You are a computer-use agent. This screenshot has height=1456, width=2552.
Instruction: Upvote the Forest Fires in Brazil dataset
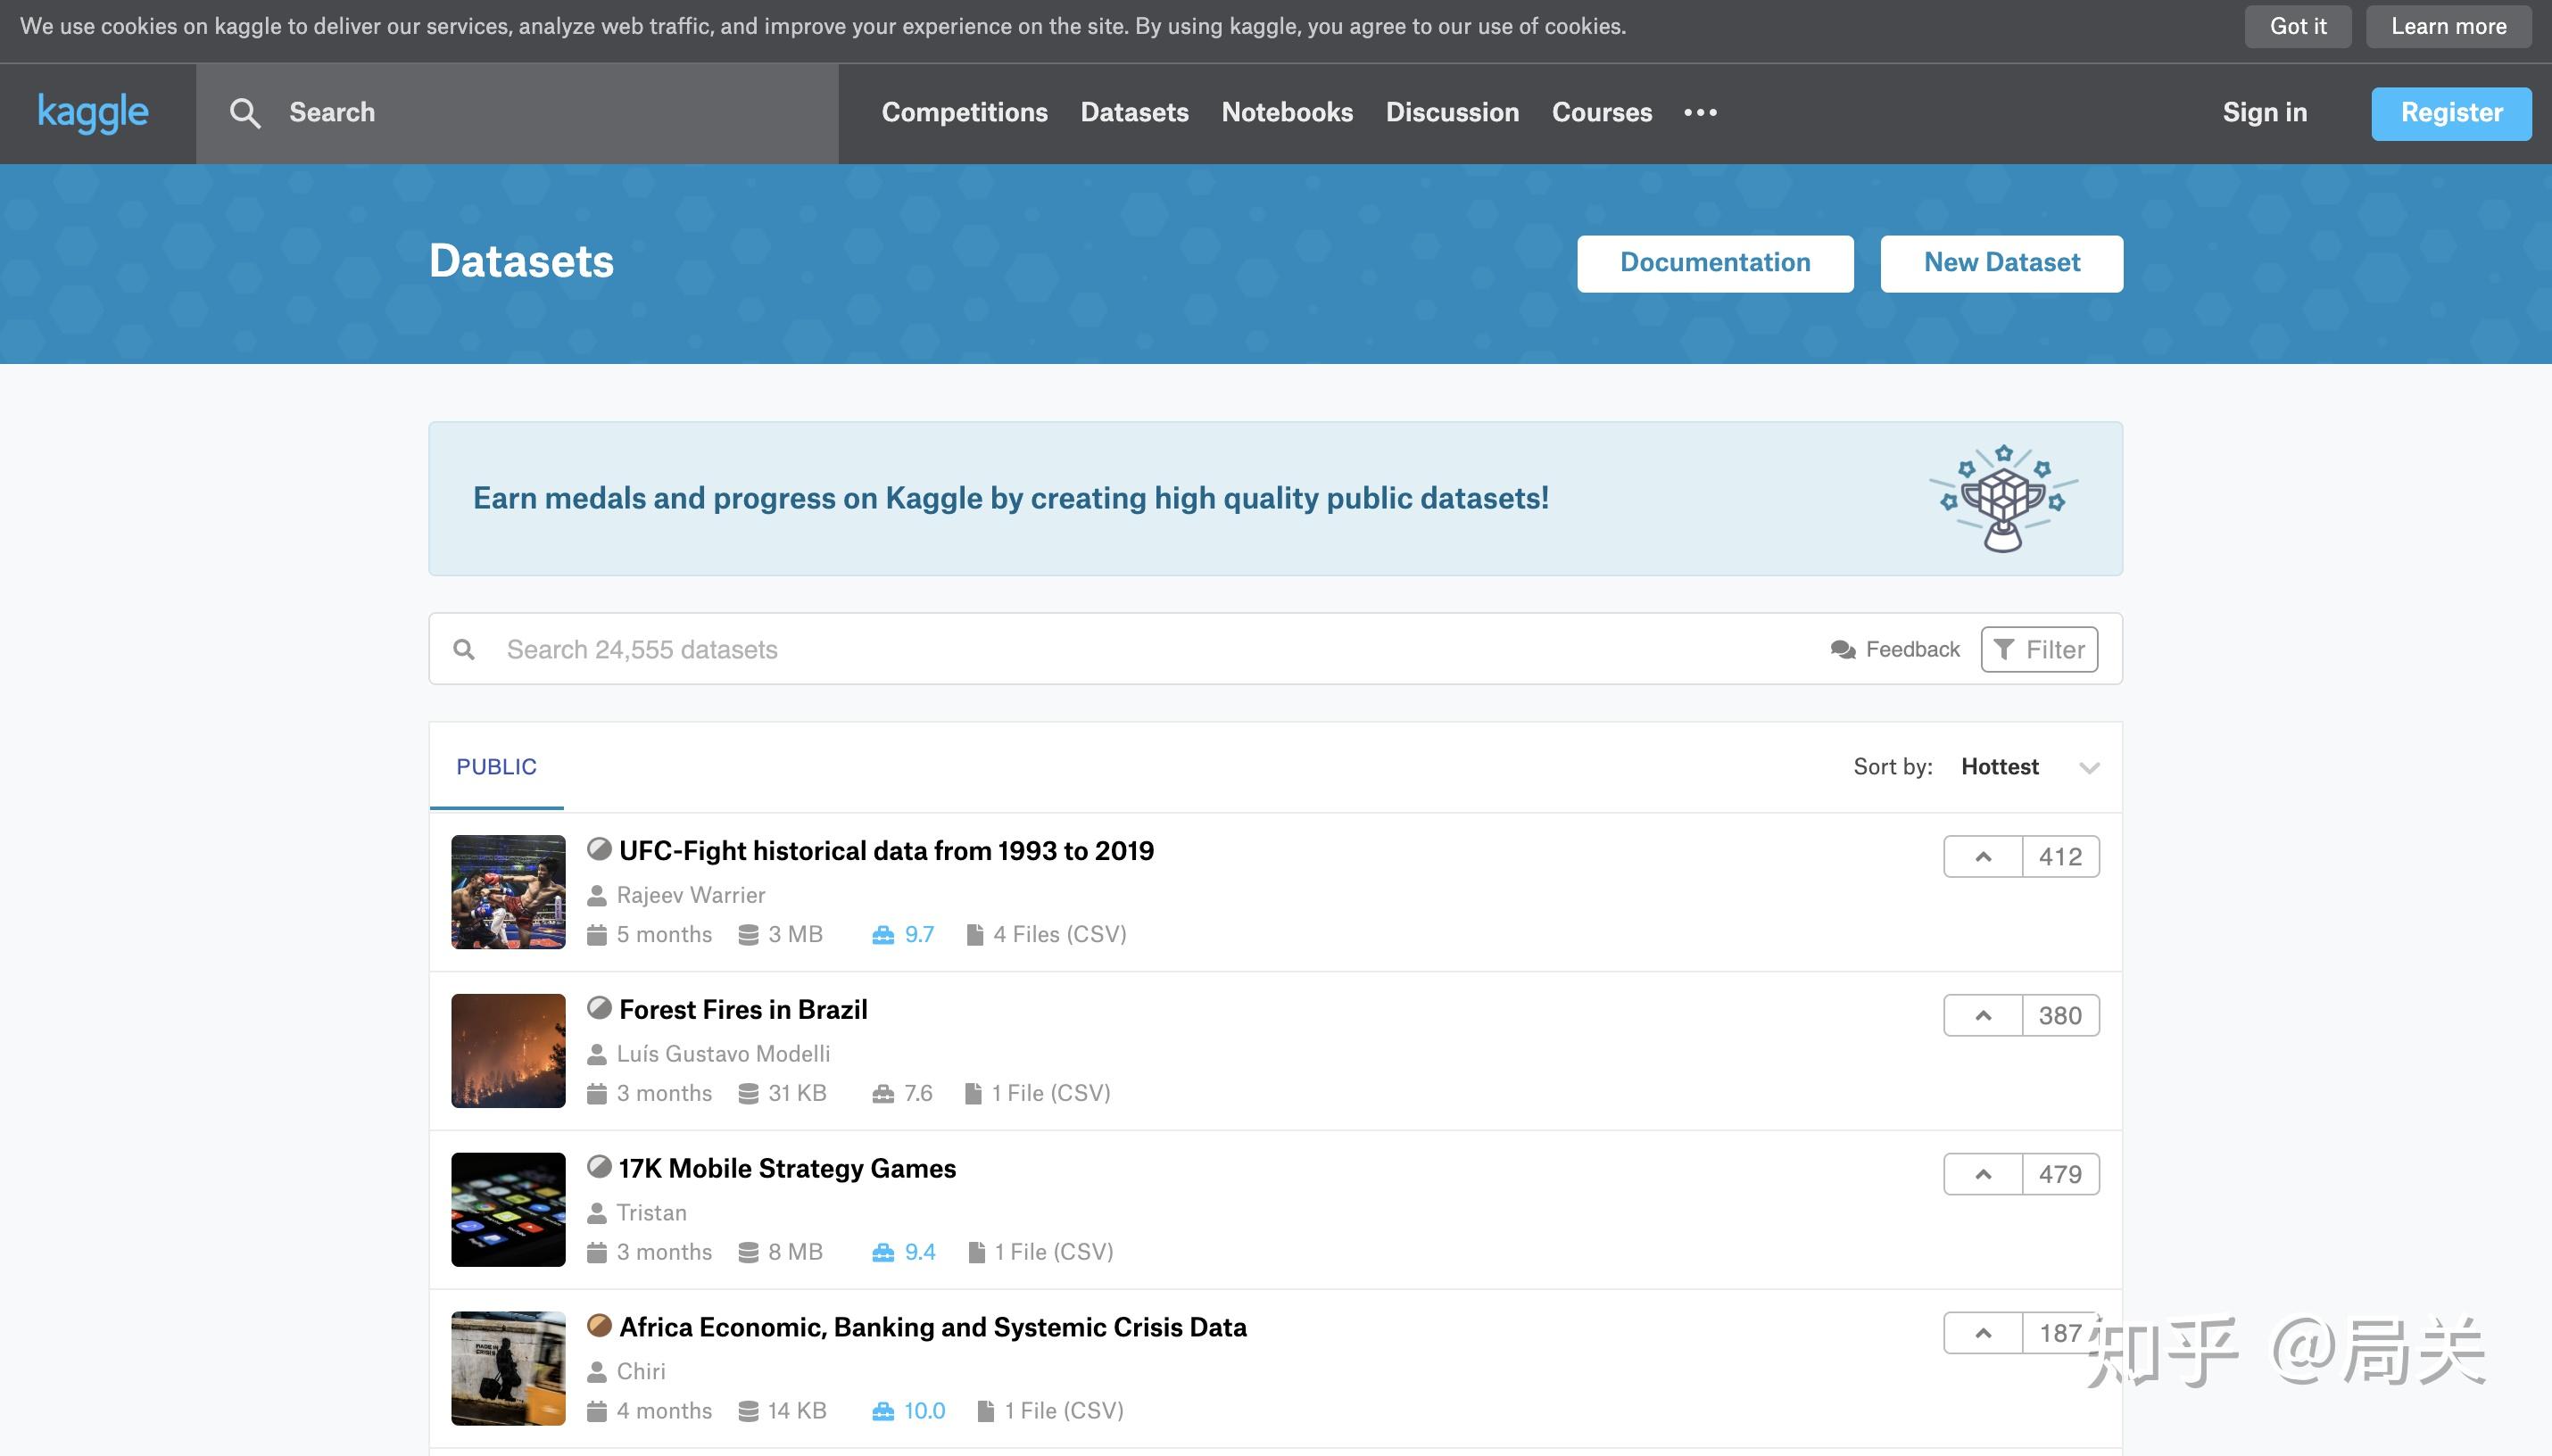click(1983, 1016)
